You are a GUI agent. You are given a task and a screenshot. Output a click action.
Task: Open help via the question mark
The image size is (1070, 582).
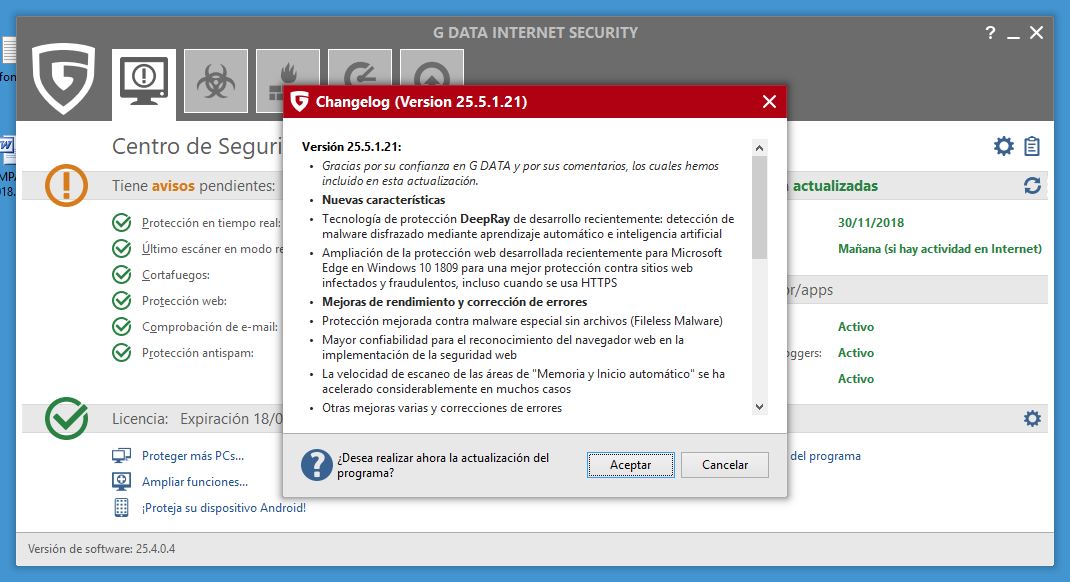pyautogui.click(x=989, y=32)
